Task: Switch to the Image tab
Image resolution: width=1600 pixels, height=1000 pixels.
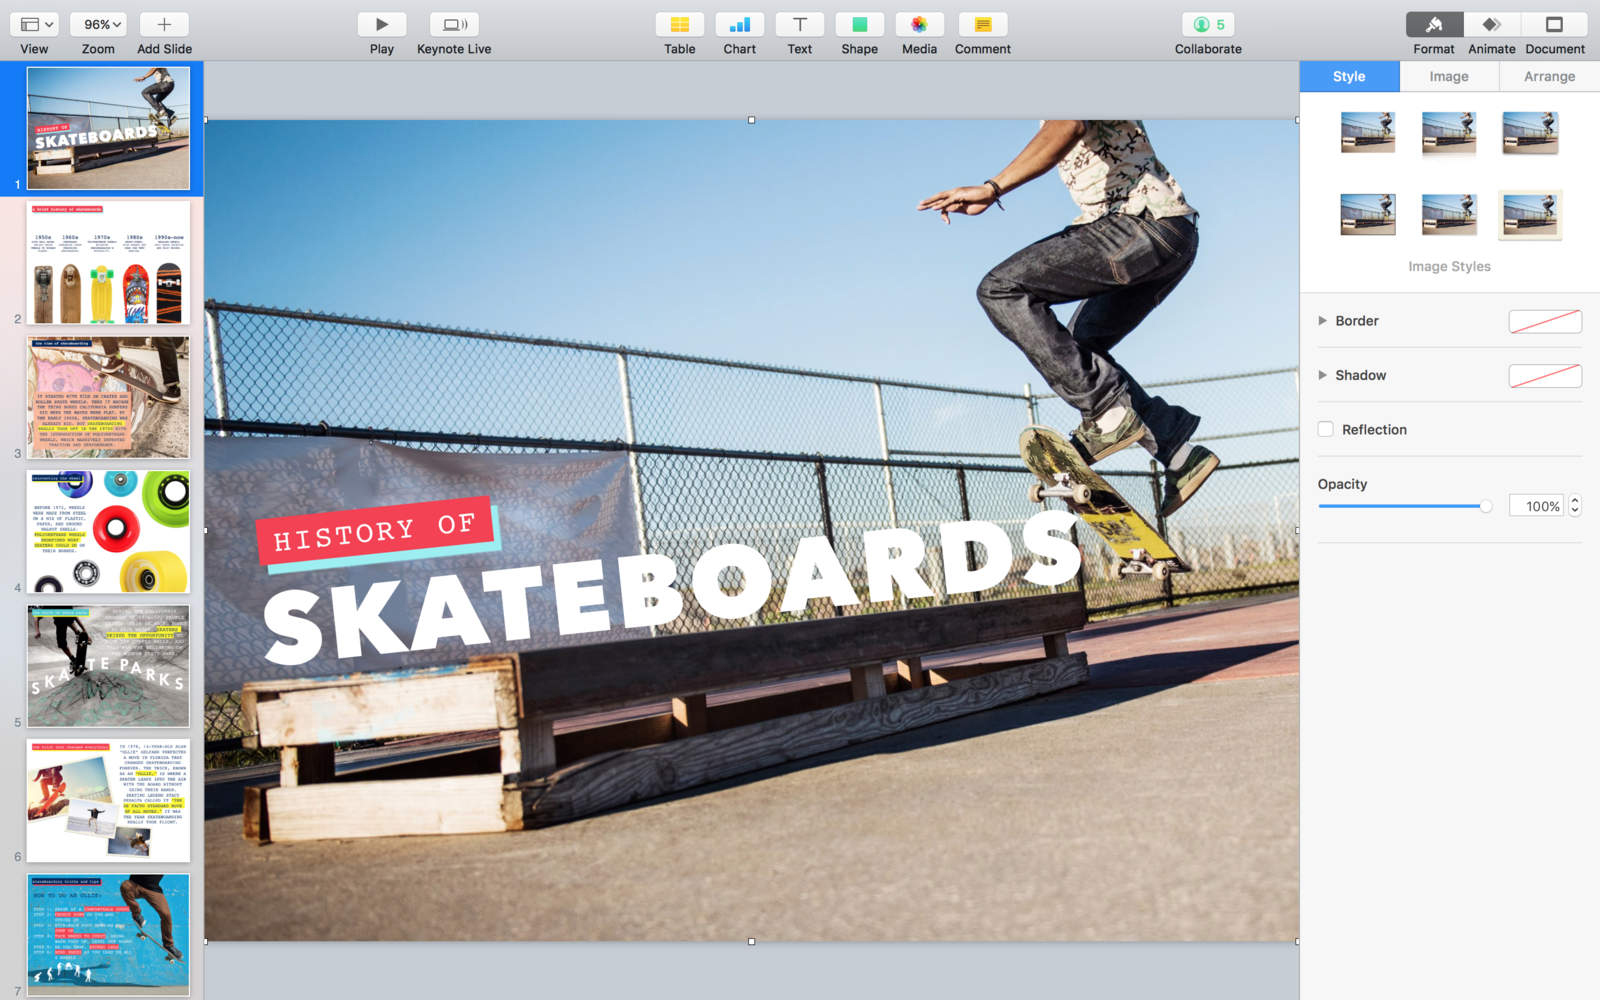Action: click(x=1448, y=76)
